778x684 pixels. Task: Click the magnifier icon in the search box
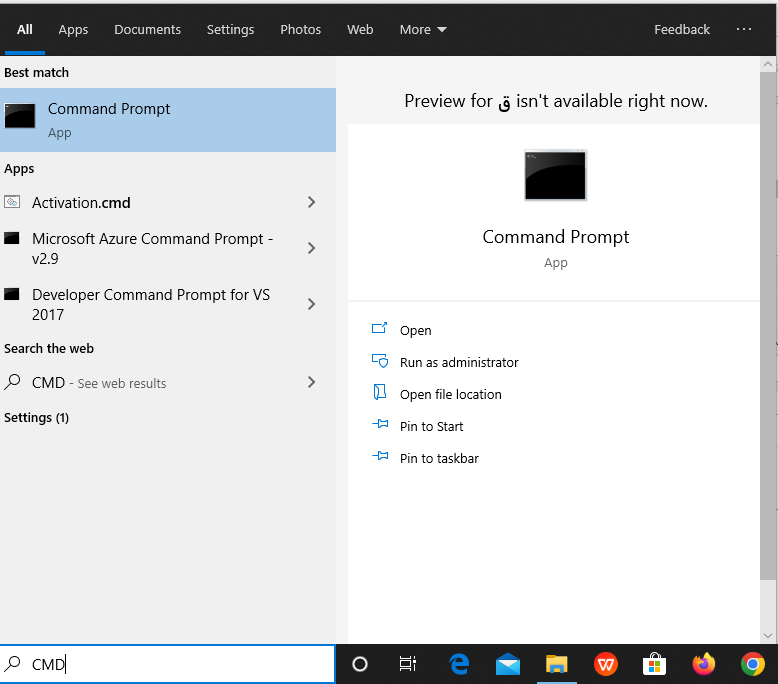[12, 664]
